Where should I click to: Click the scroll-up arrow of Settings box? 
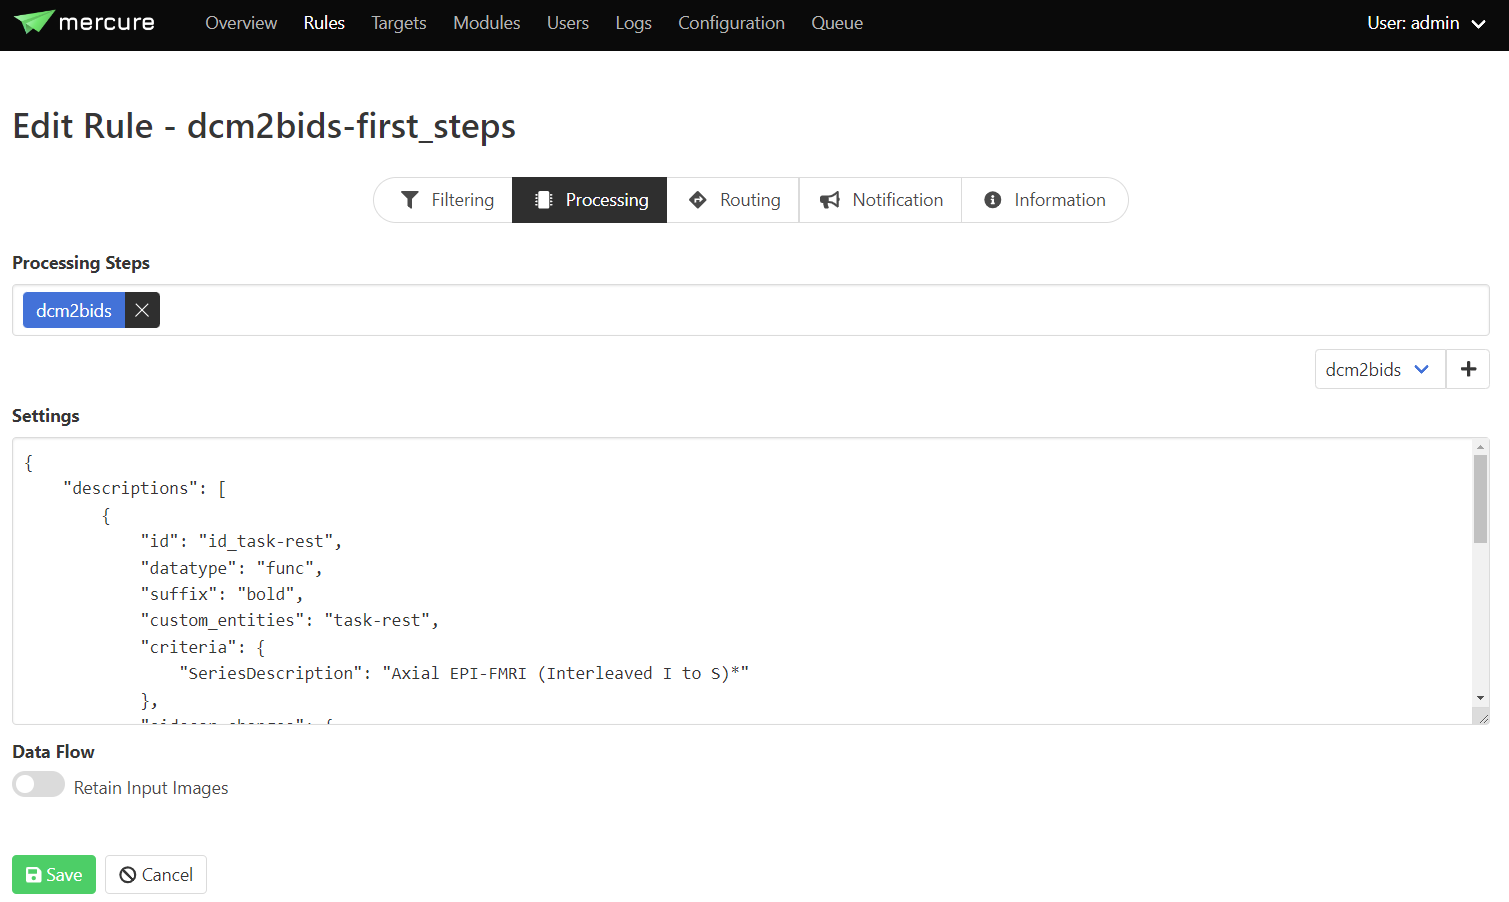[1480, 447]
